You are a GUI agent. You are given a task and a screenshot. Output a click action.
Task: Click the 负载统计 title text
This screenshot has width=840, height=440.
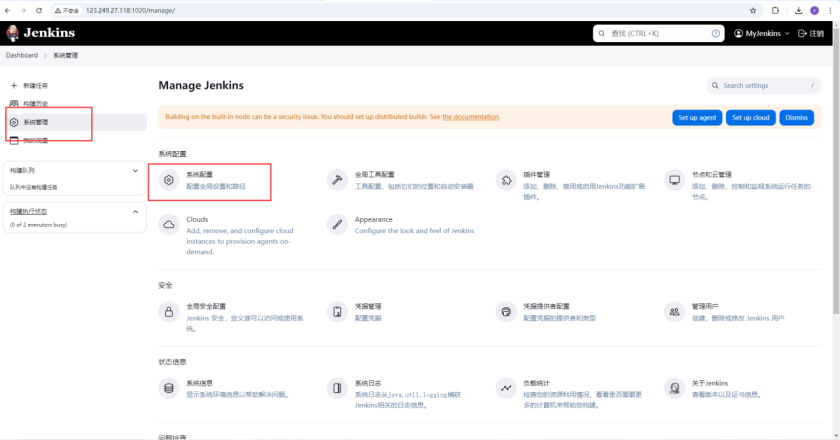coord(536,383)
